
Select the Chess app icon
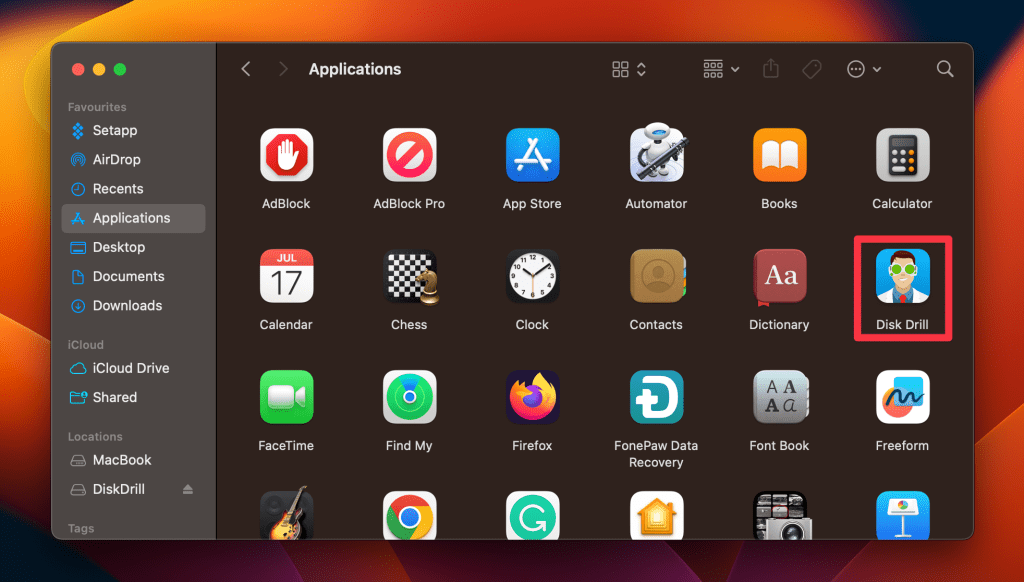click(x=411, y=276)
